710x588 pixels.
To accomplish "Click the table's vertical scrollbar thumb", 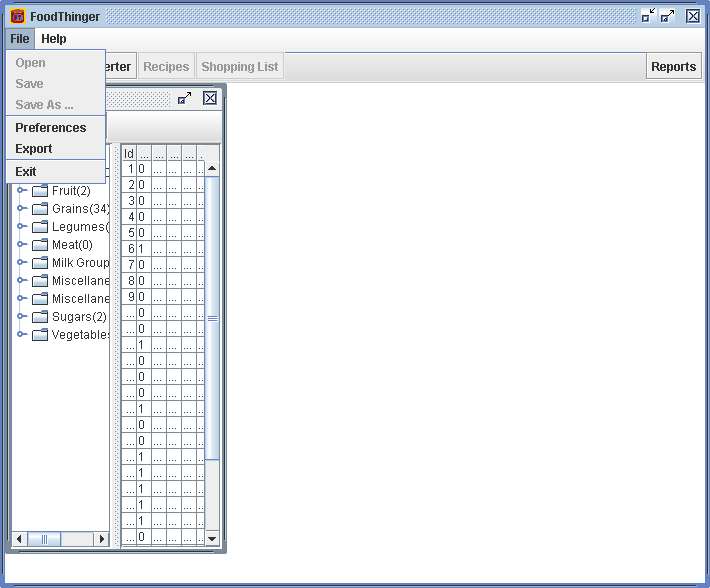I will point(212,317).
